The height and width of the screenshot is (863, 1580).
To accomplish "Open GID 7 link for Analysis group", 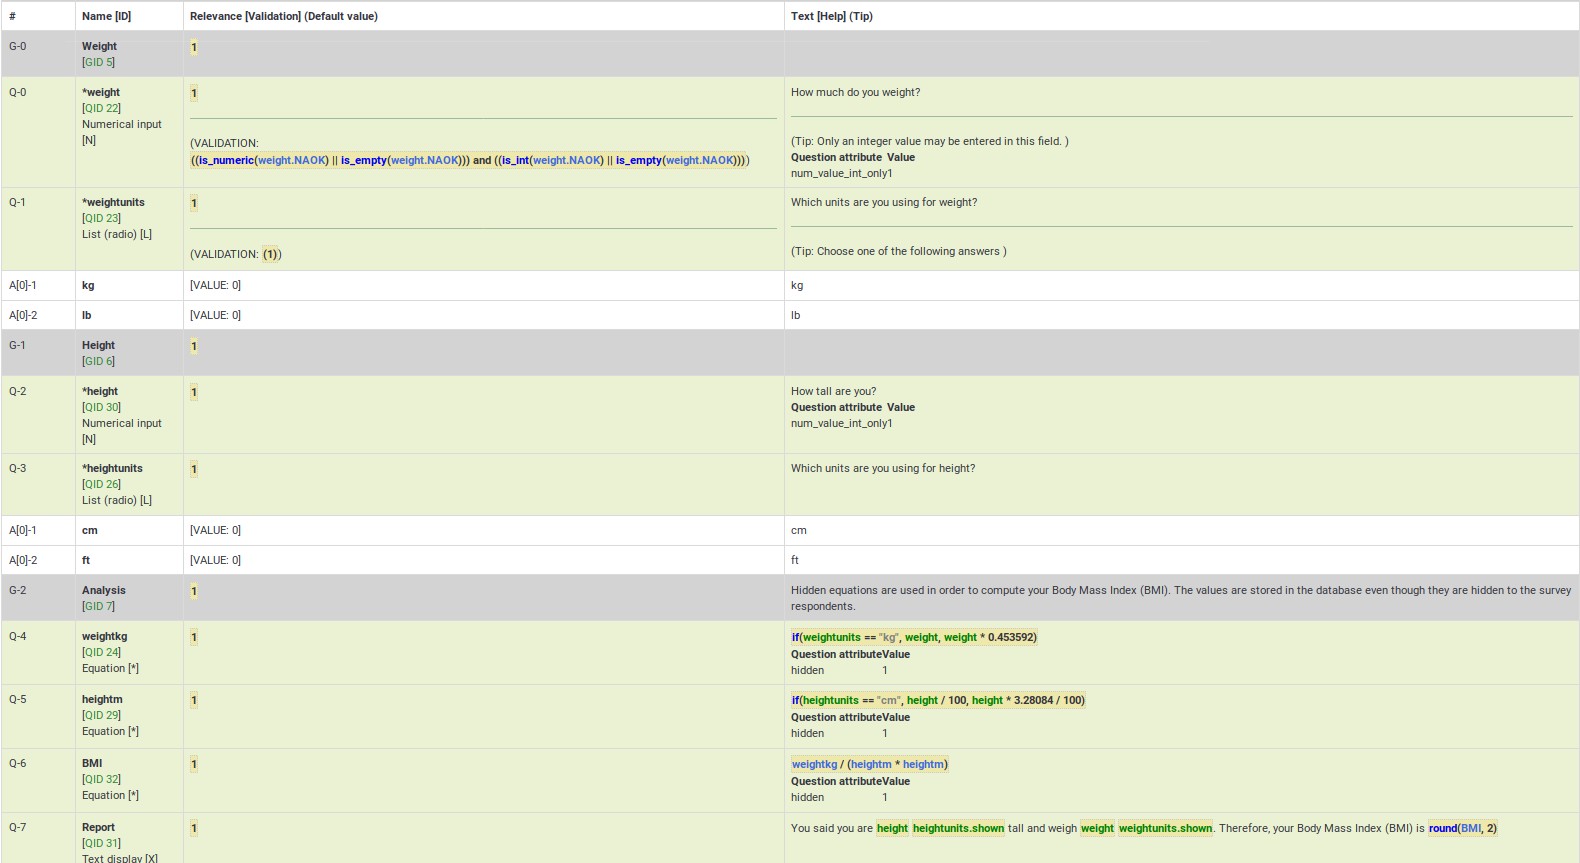I will pos(98,606).
